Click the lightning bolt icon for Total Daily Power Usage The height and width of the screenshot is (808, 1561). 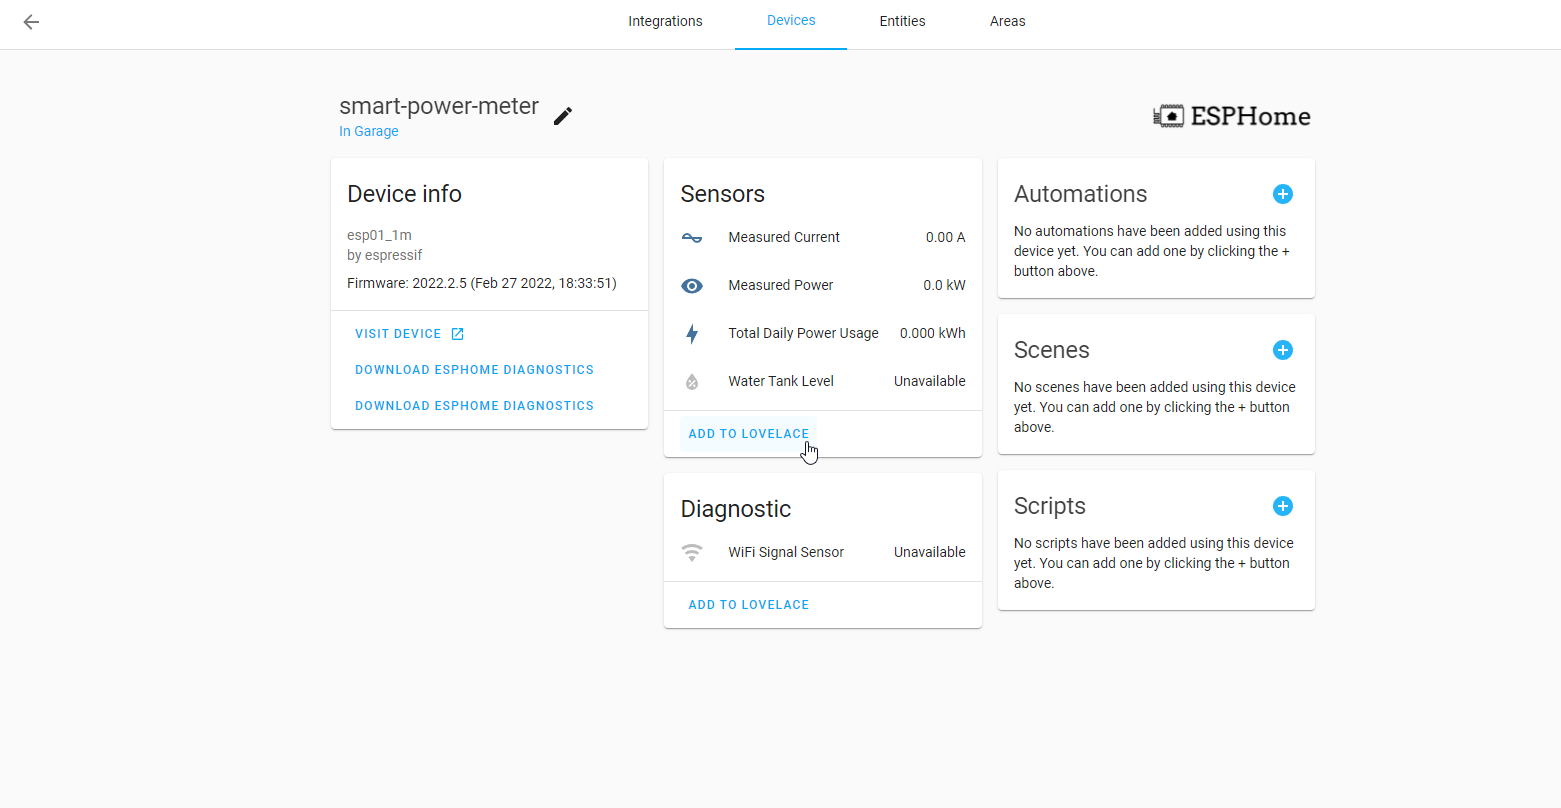pos(692,333)
